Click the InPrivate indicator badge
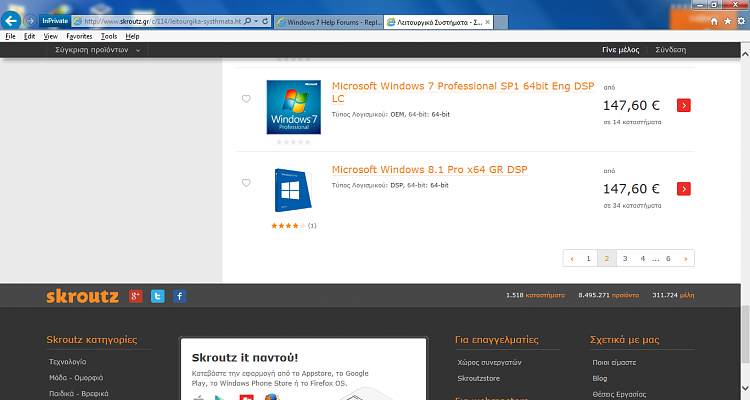 55,21
